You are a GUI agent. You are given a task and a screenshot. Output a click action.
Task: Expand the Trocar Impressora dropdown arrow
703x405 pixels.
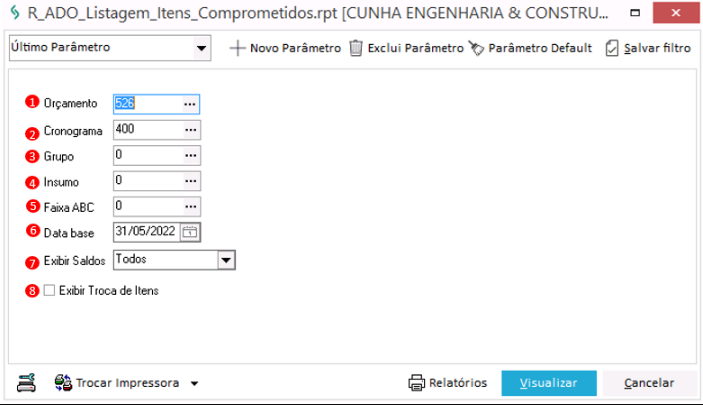point(195,383)
